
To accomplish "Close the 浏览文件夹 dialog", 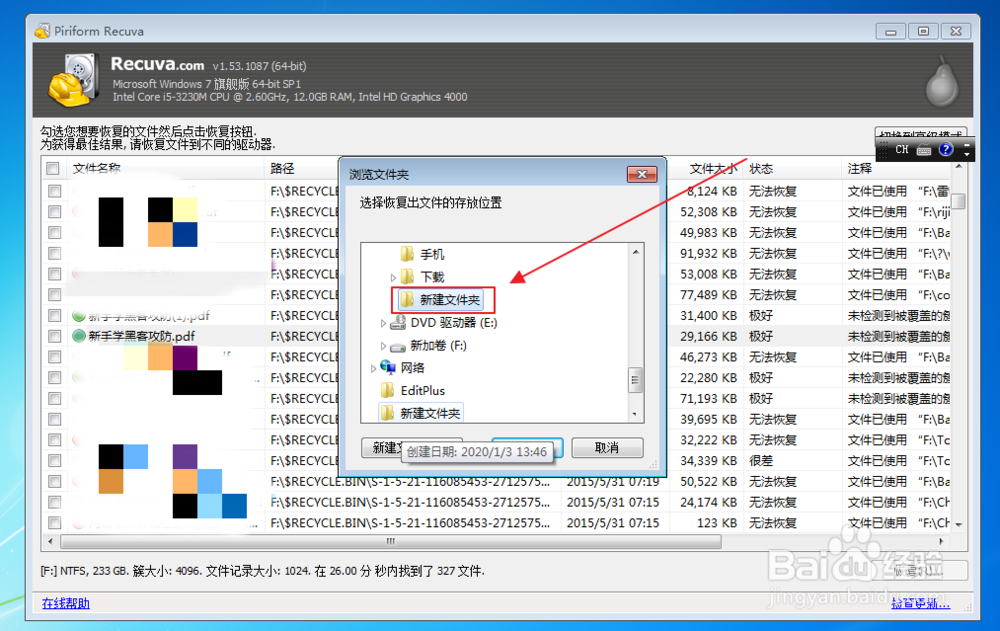I will pos(642,174).
